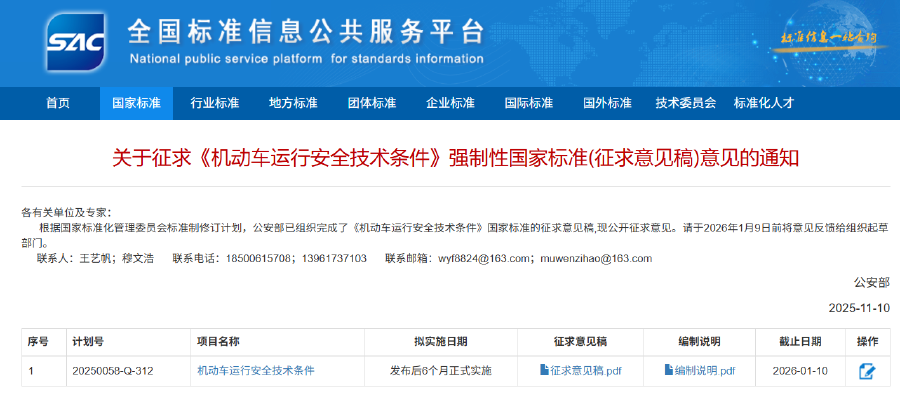Click the 操作 column header
Viewport: 900px width, 396px height.
(867, 342)
